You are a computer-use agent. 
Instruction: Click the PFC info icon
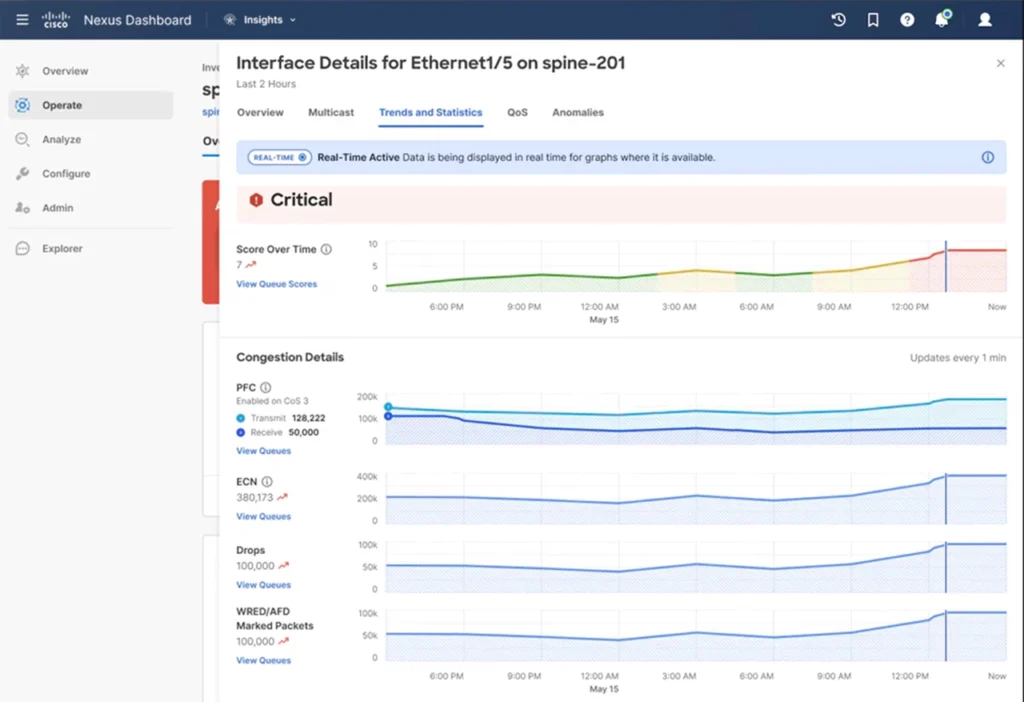[265, 387]
